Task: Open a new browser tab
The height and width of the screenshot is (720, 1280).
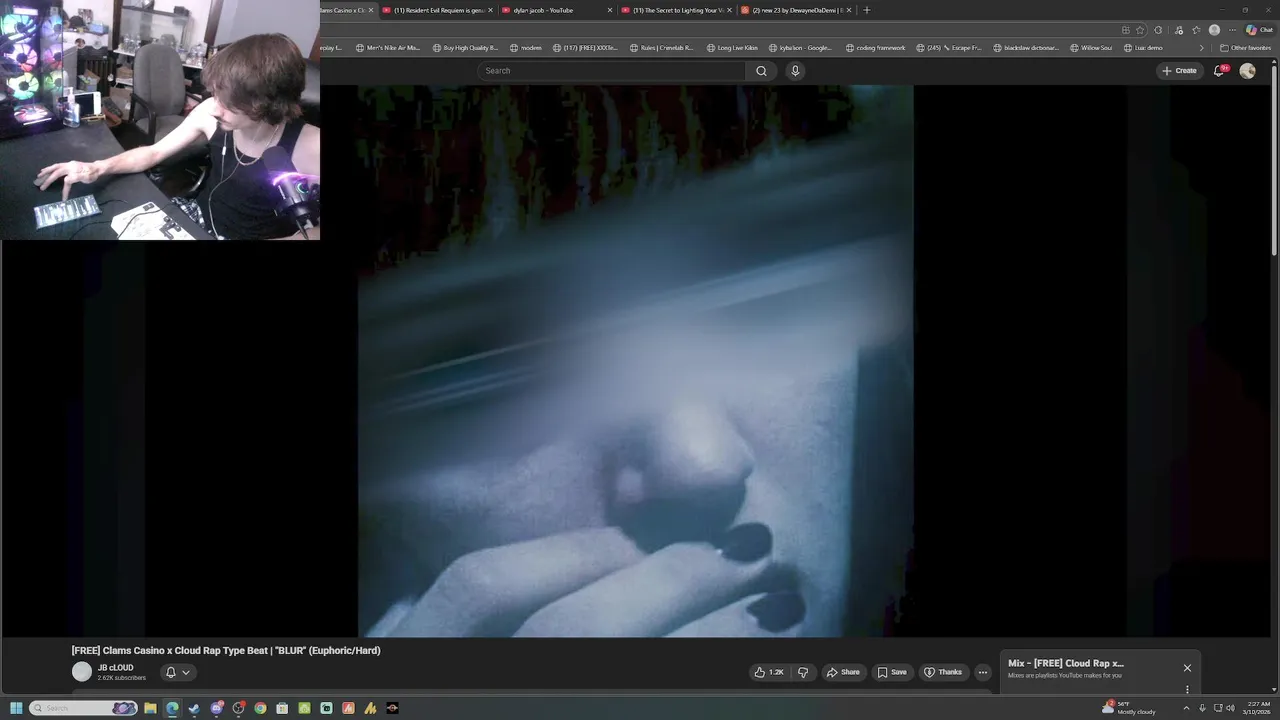Action: pos(867,10)
